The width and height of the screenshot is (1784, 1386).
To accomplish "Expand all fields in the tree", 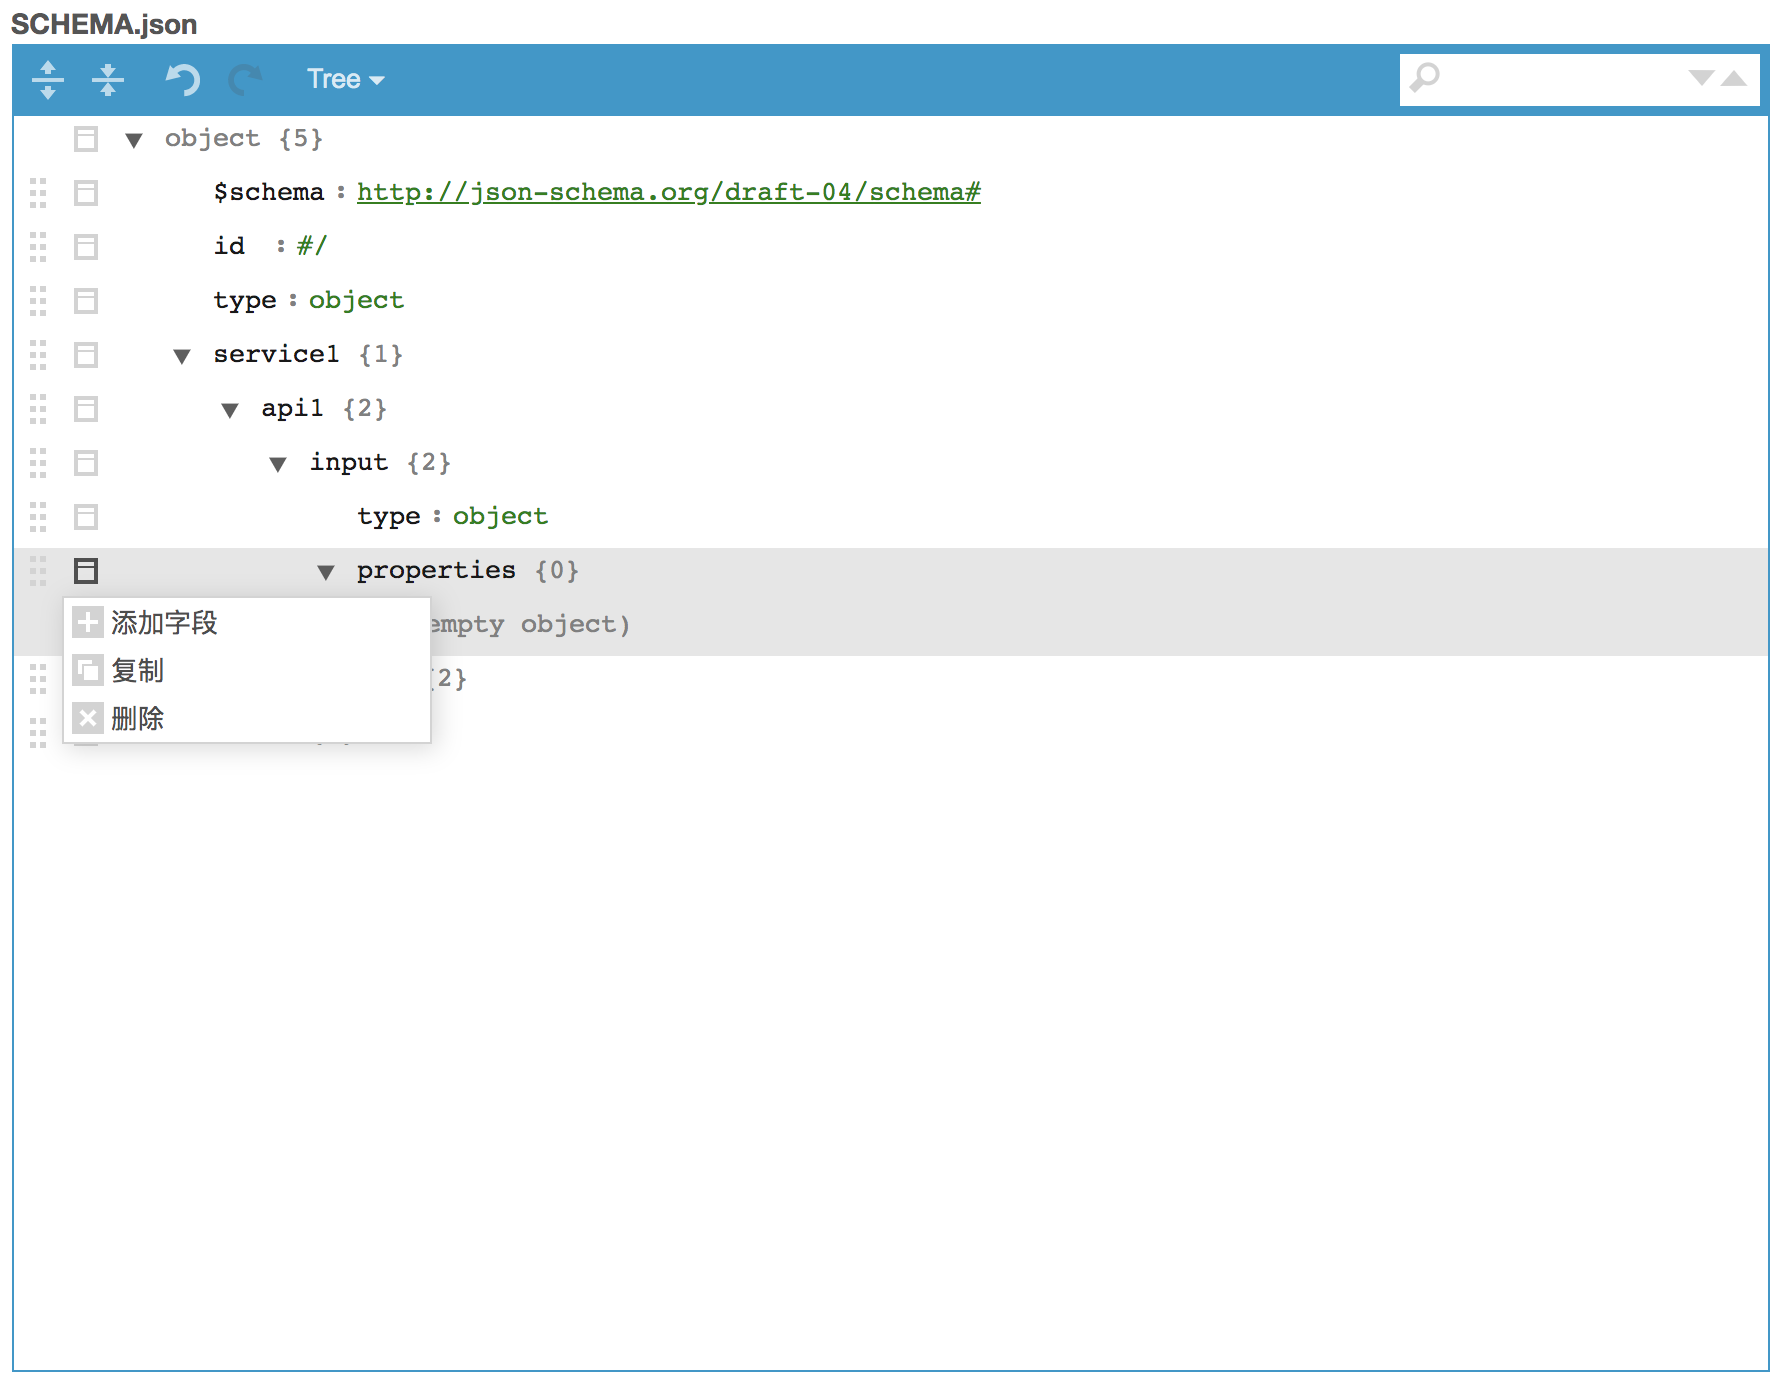I will pyautogui.click(x=48, y=79).
